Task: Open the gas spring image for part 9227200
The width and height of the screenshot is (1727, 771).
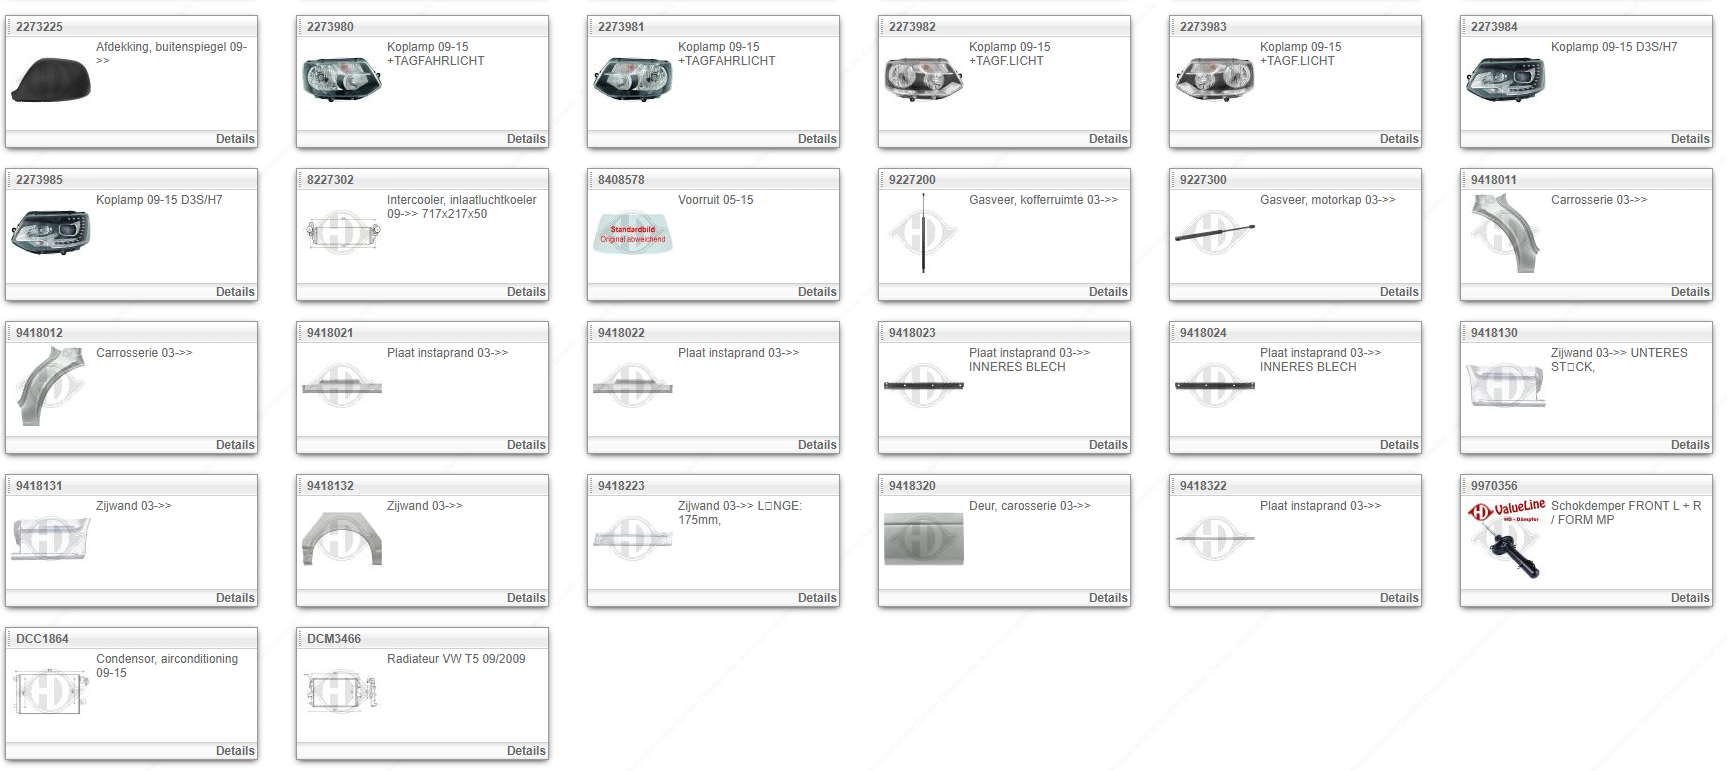Action: point(923,233)
